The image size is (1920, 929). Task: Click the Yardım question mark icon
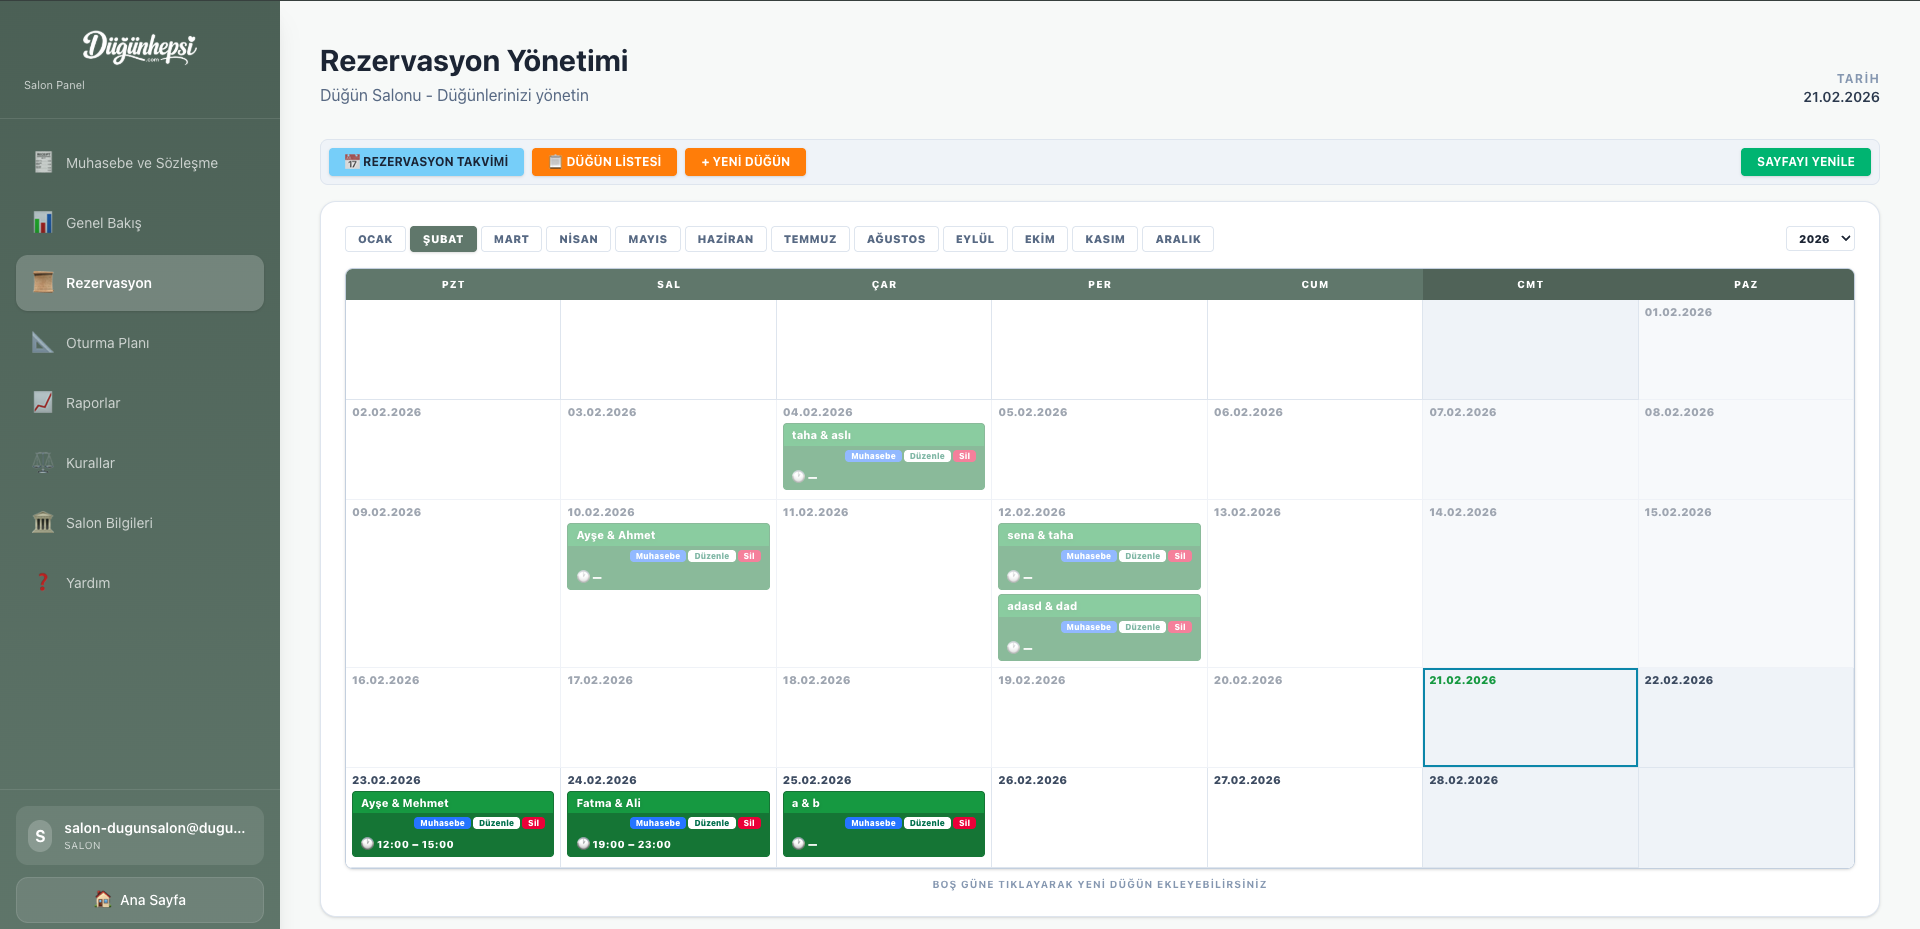tap(43, 582)
